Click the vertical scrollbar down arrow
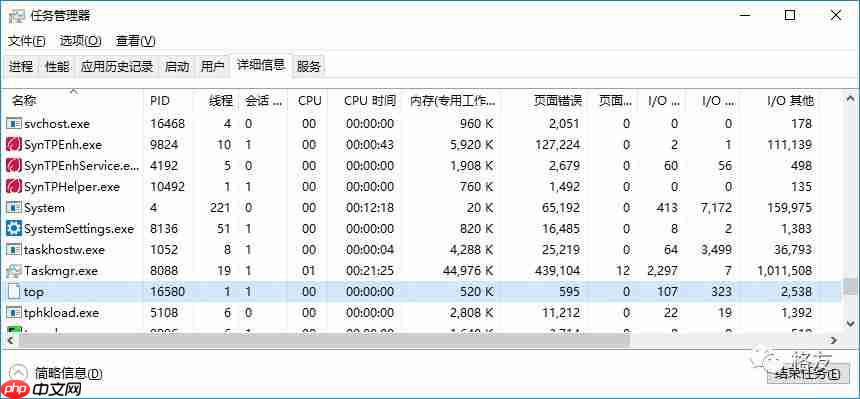The image size is (860, 399). pyautogui.click(x=850, y=324)
